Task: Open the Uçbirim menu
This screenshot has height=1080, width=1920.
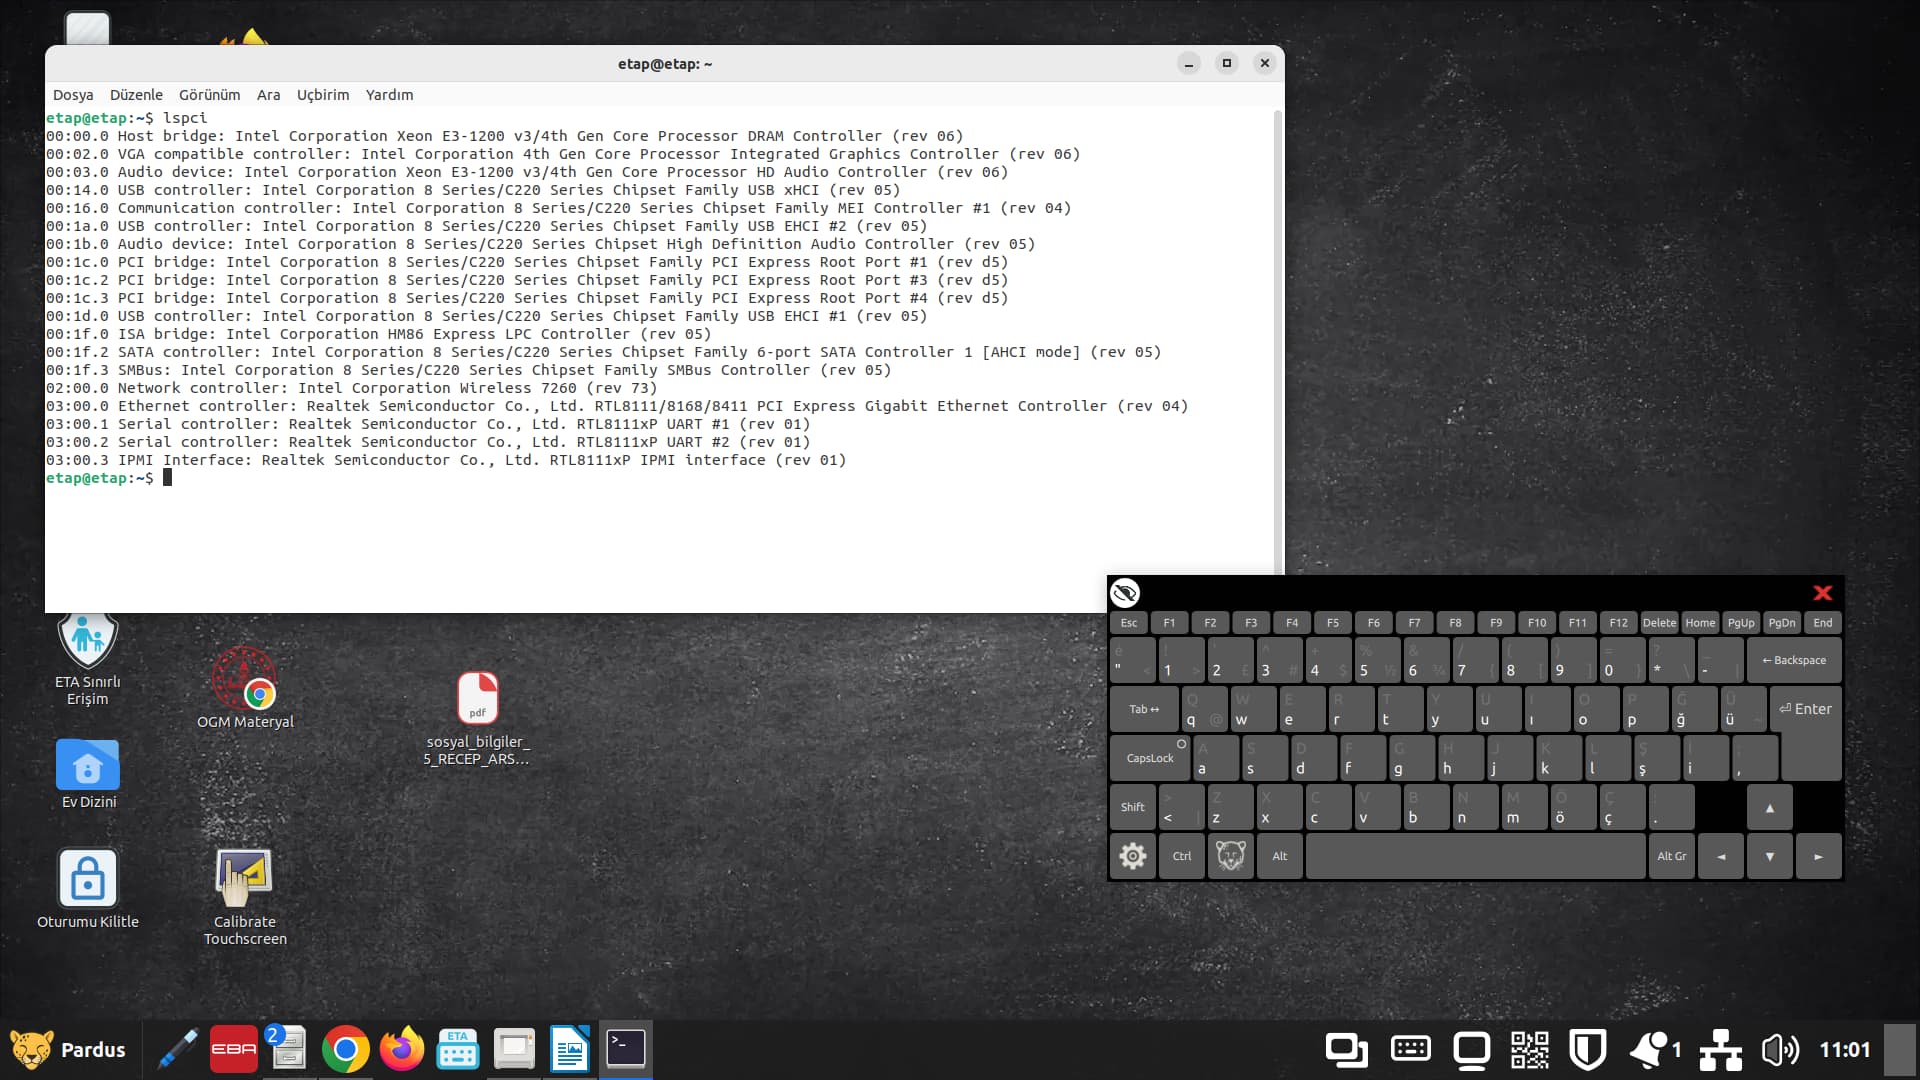Action: (323, 95)
